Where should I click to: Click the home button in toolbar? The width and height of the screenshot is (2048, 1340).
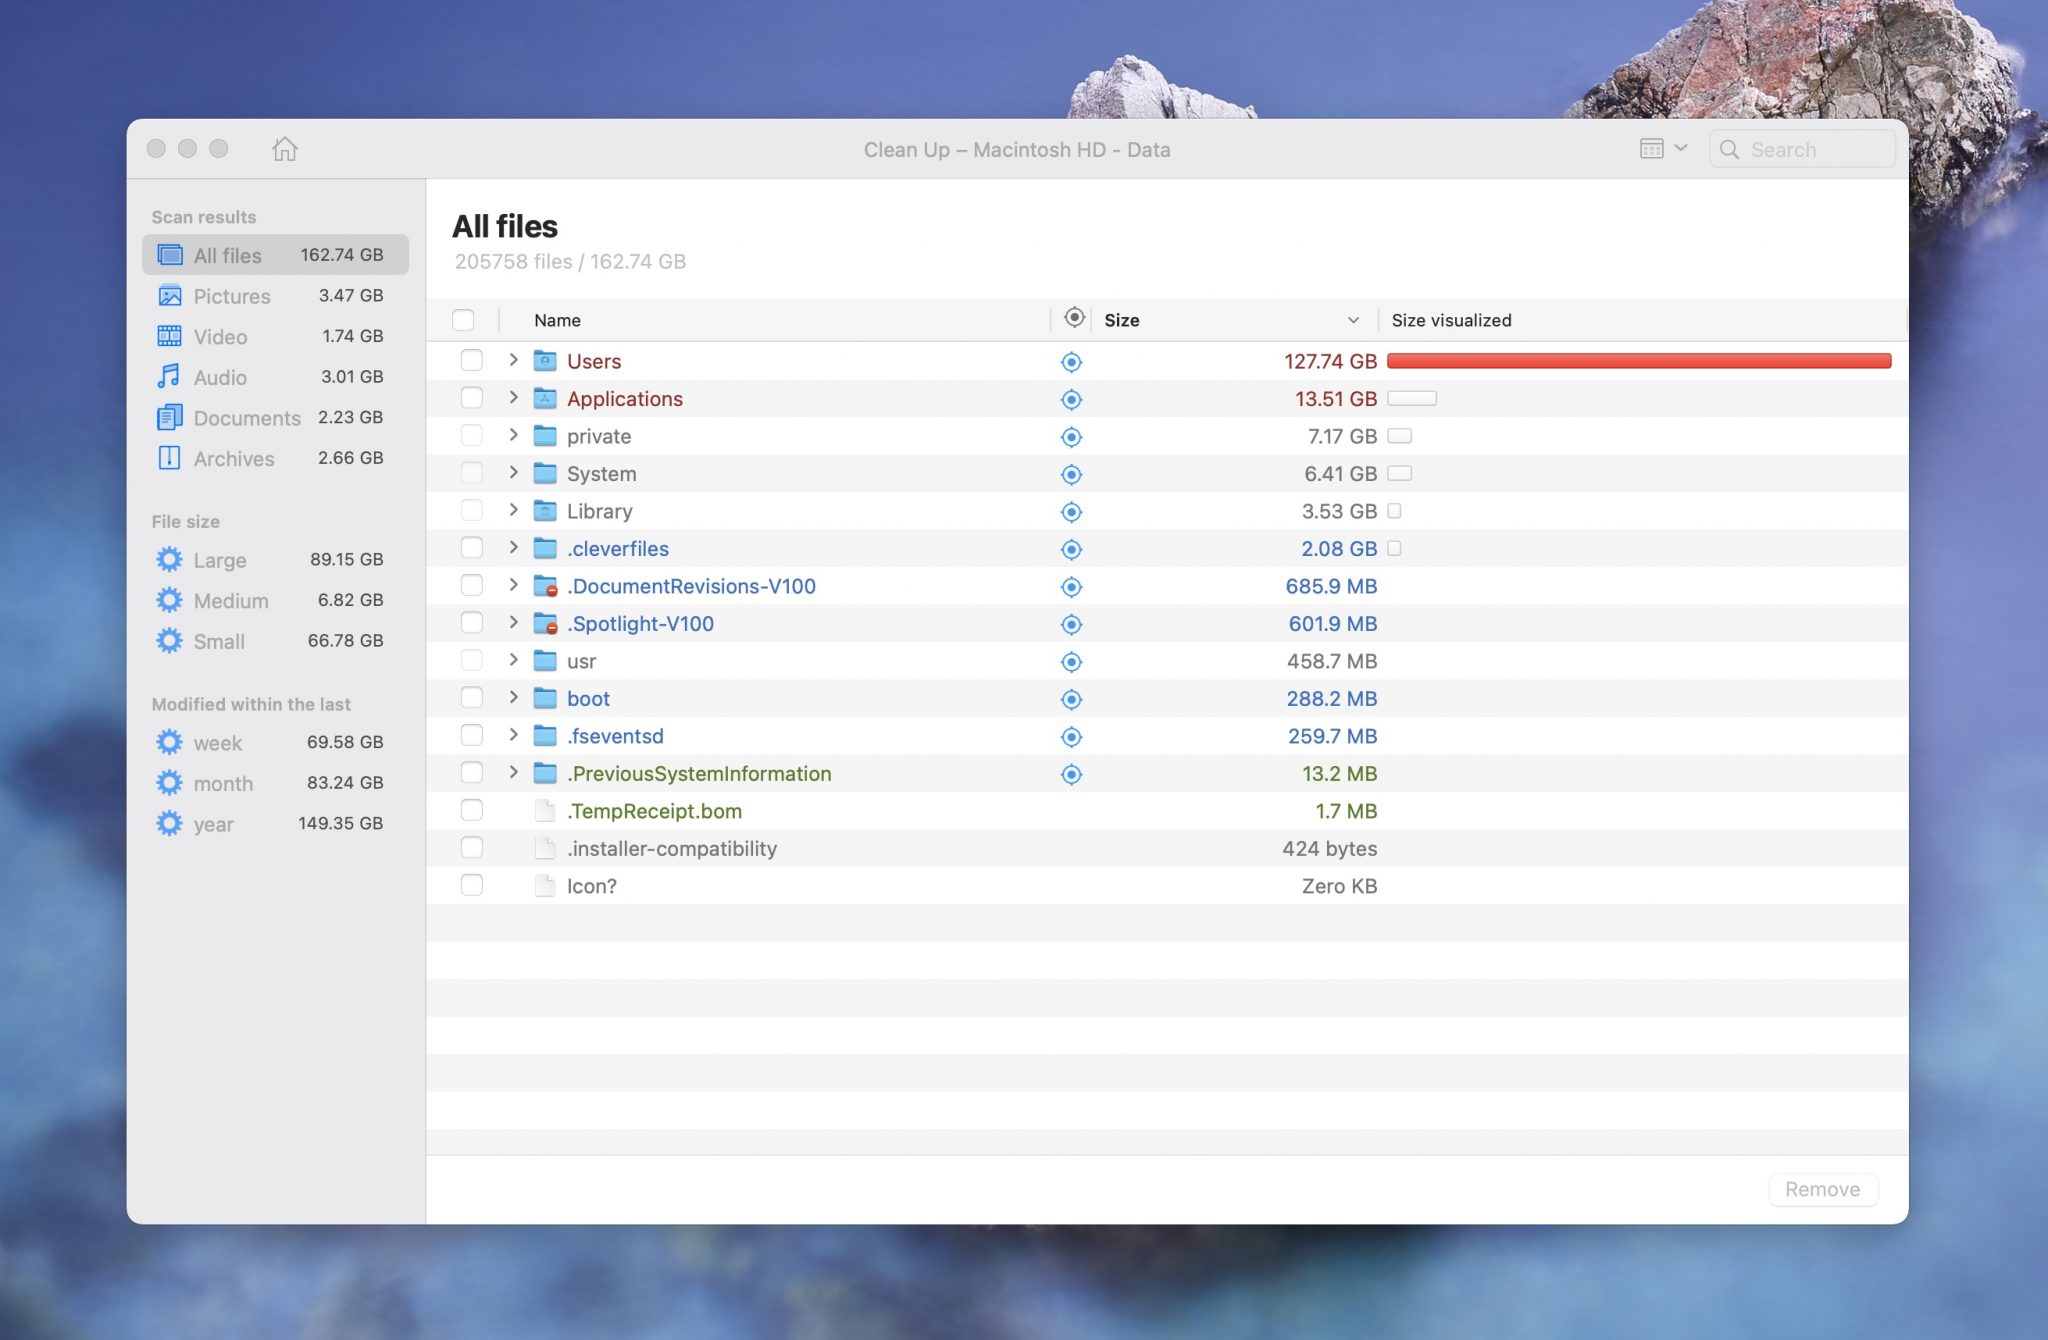click(x=283, y=148)
